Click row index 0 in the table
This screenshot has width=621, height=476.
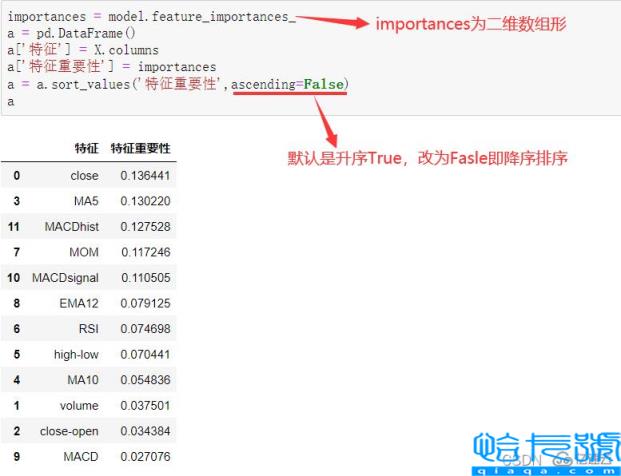16,175
